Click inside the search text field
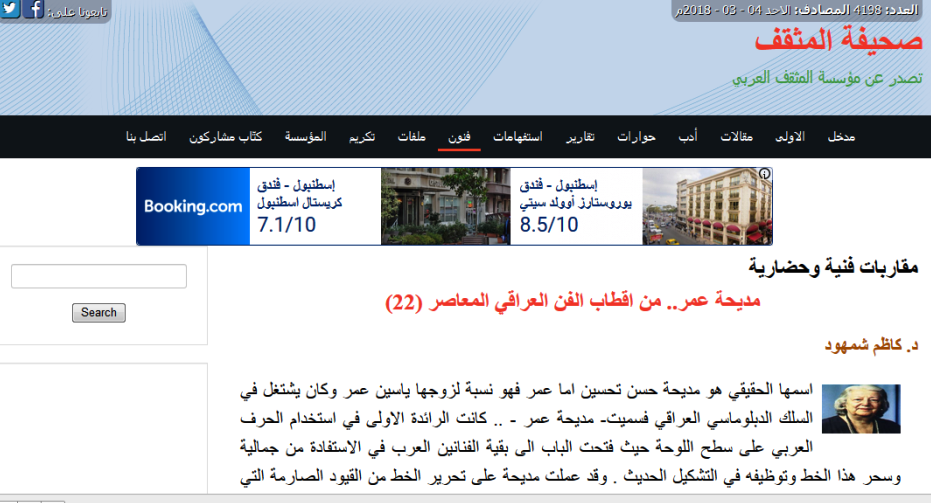 tap(99, 277)
